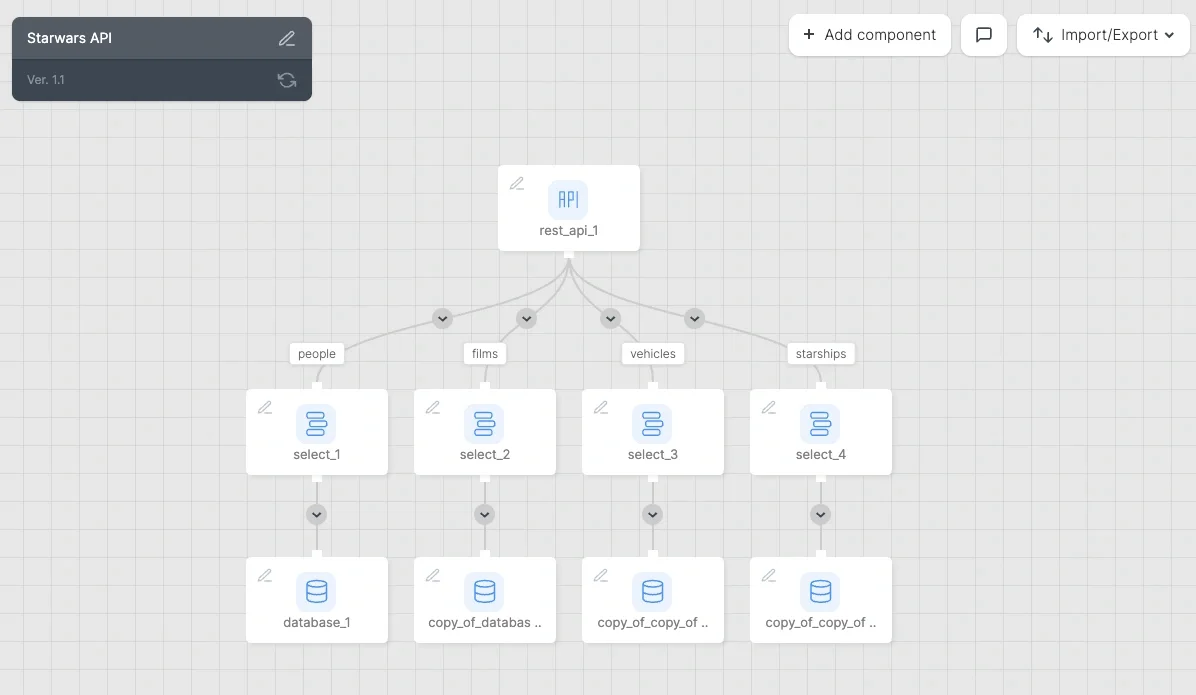Edit the select_4 component
Screen dimensions: 1196x695
(769, 408)
